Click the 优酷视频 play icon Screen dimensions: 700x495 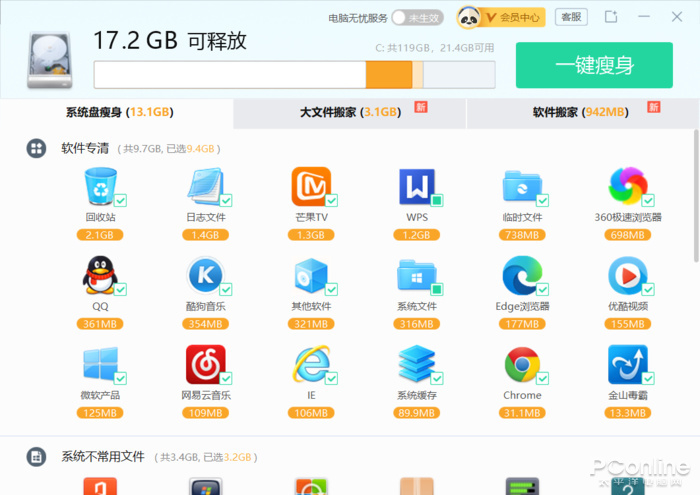click(x=628, y=275)
